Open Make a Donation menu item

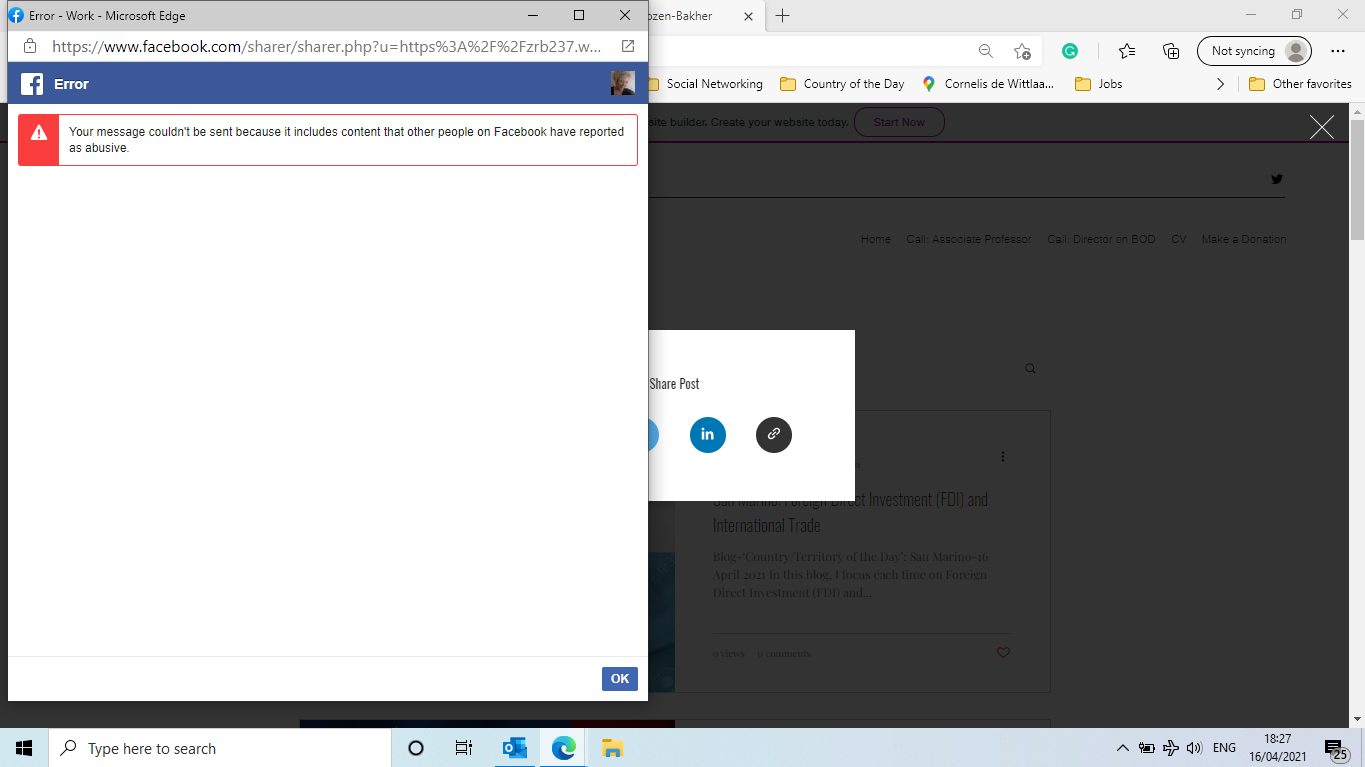(x=1244, y=239)
